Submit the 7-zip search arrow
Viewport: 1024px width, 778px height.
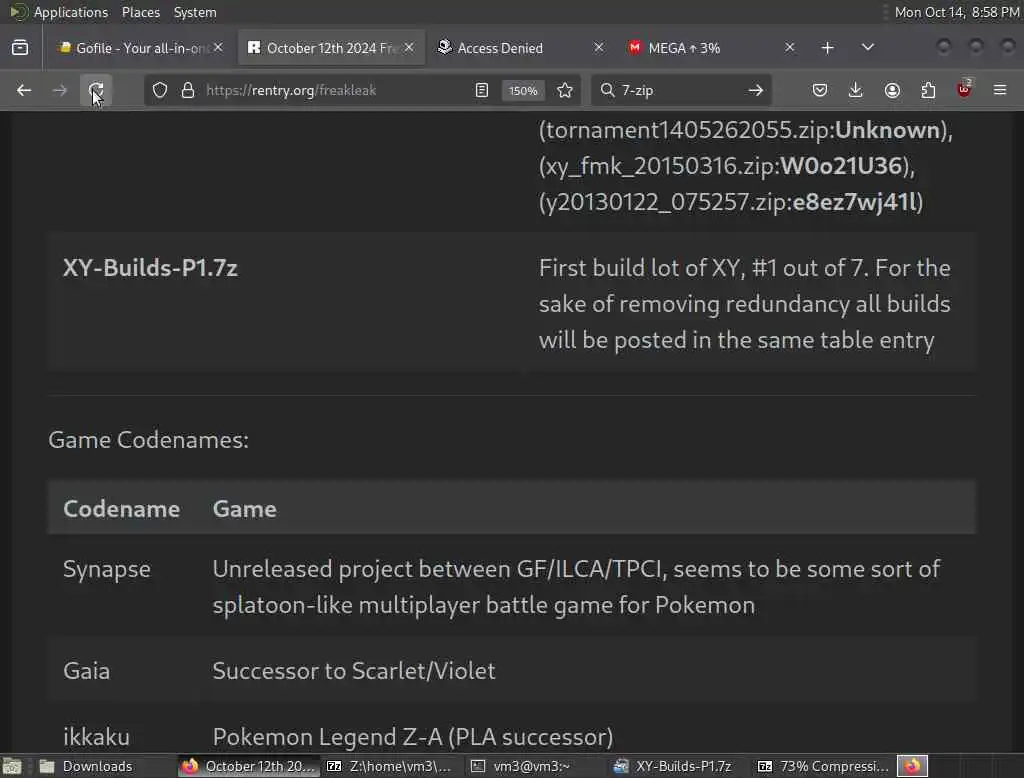point(756,90)
